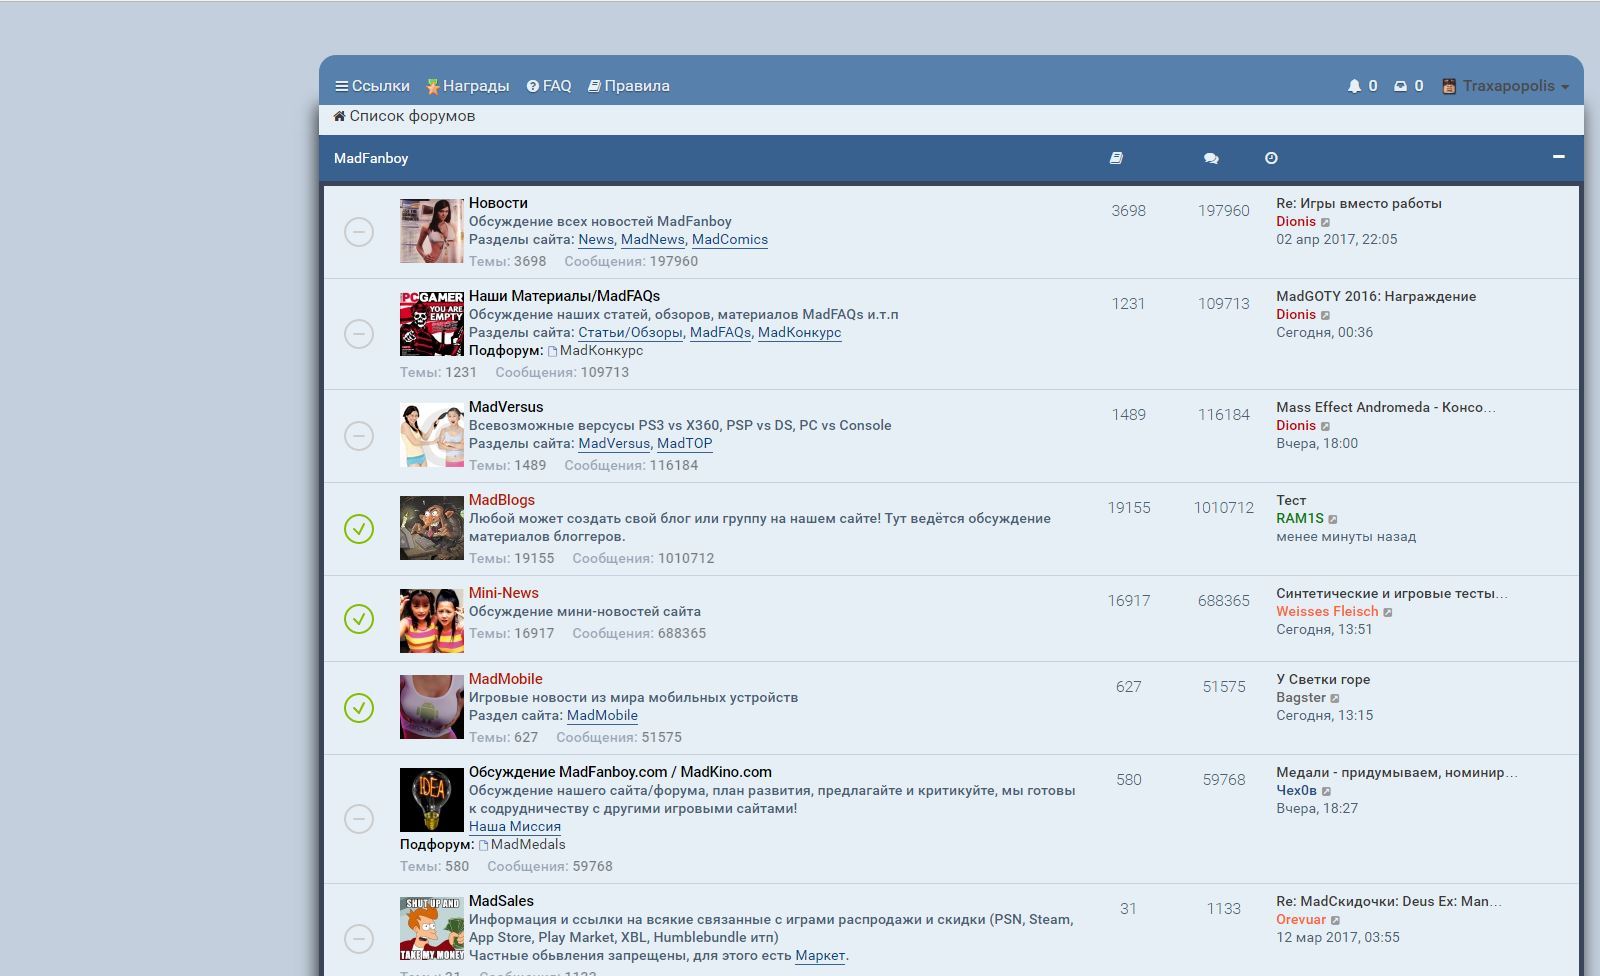View profile of user RAM1S
Viewport: 1600px width, 976px height.
pyautogui.click(x=1300, y=519)
